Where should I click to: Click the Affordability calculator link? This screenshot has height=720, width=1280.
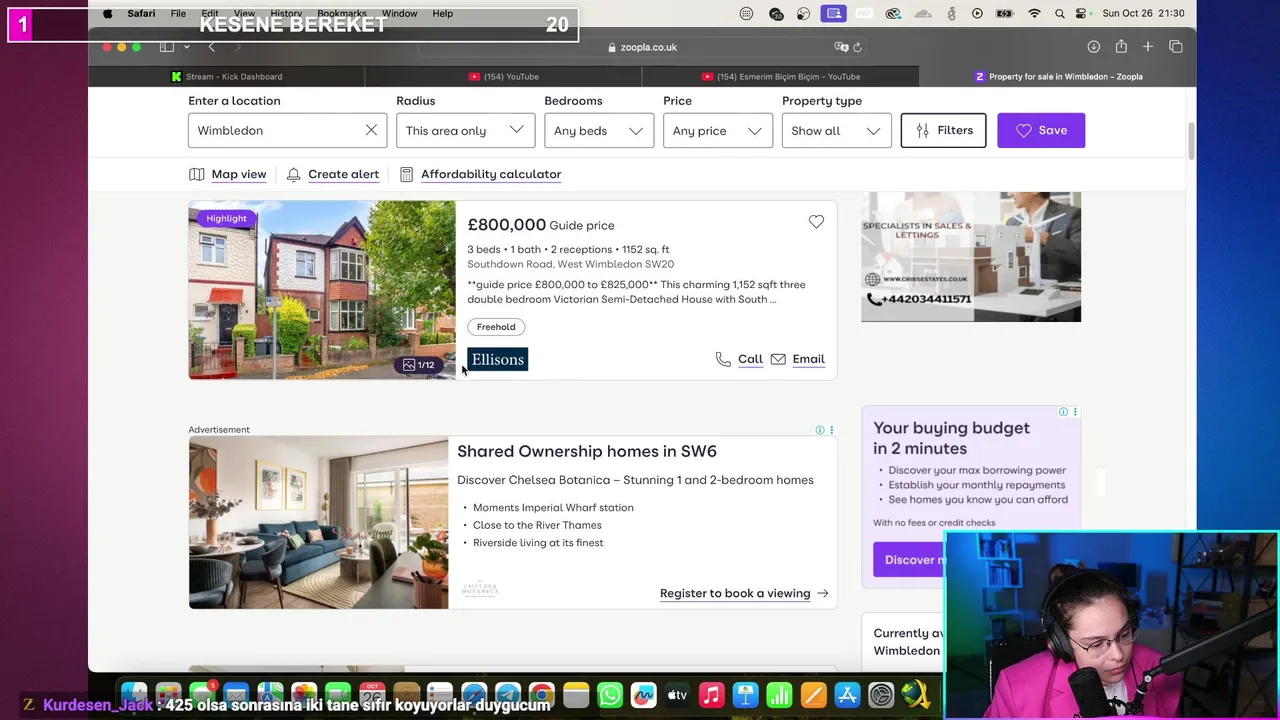[491, 174]
